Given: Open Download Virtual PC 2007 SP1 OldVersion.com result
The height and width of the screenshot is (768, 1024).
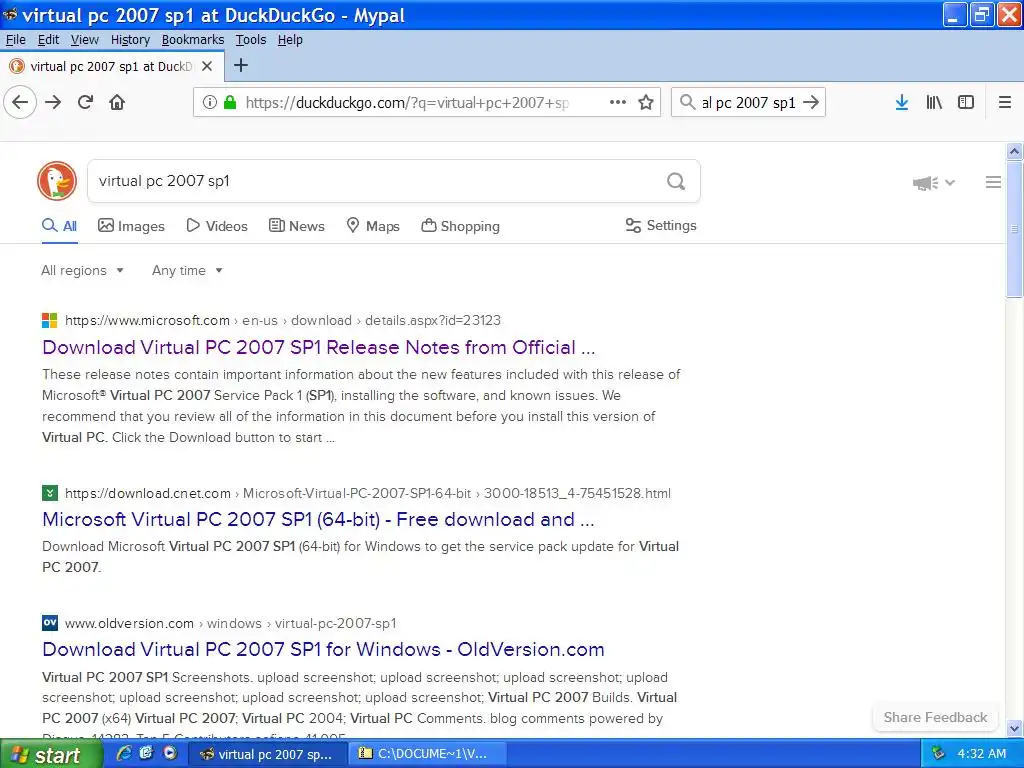Looking at the screenshot, I should click(323, 649).
